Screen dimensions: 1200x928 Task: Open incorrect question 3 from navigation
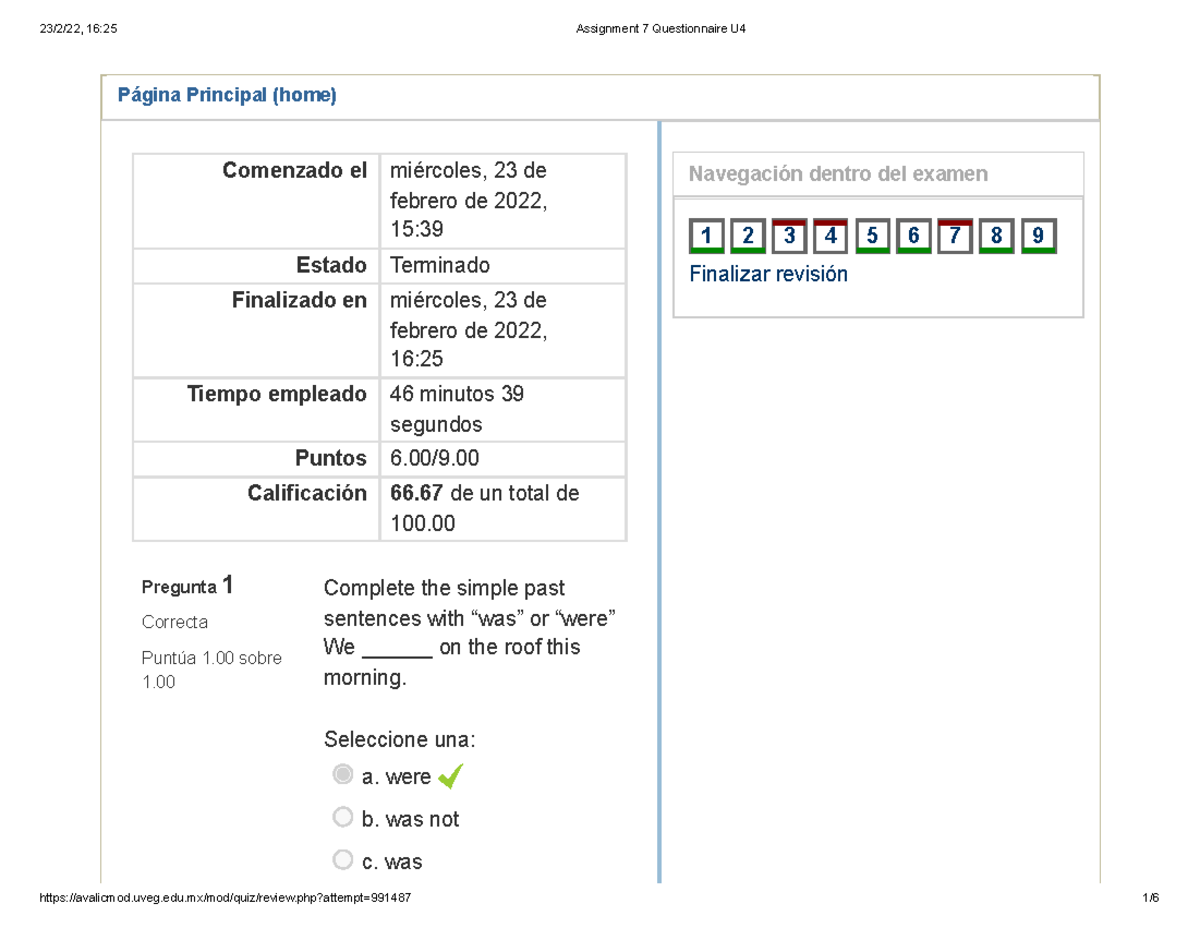(x=789, y=236)
